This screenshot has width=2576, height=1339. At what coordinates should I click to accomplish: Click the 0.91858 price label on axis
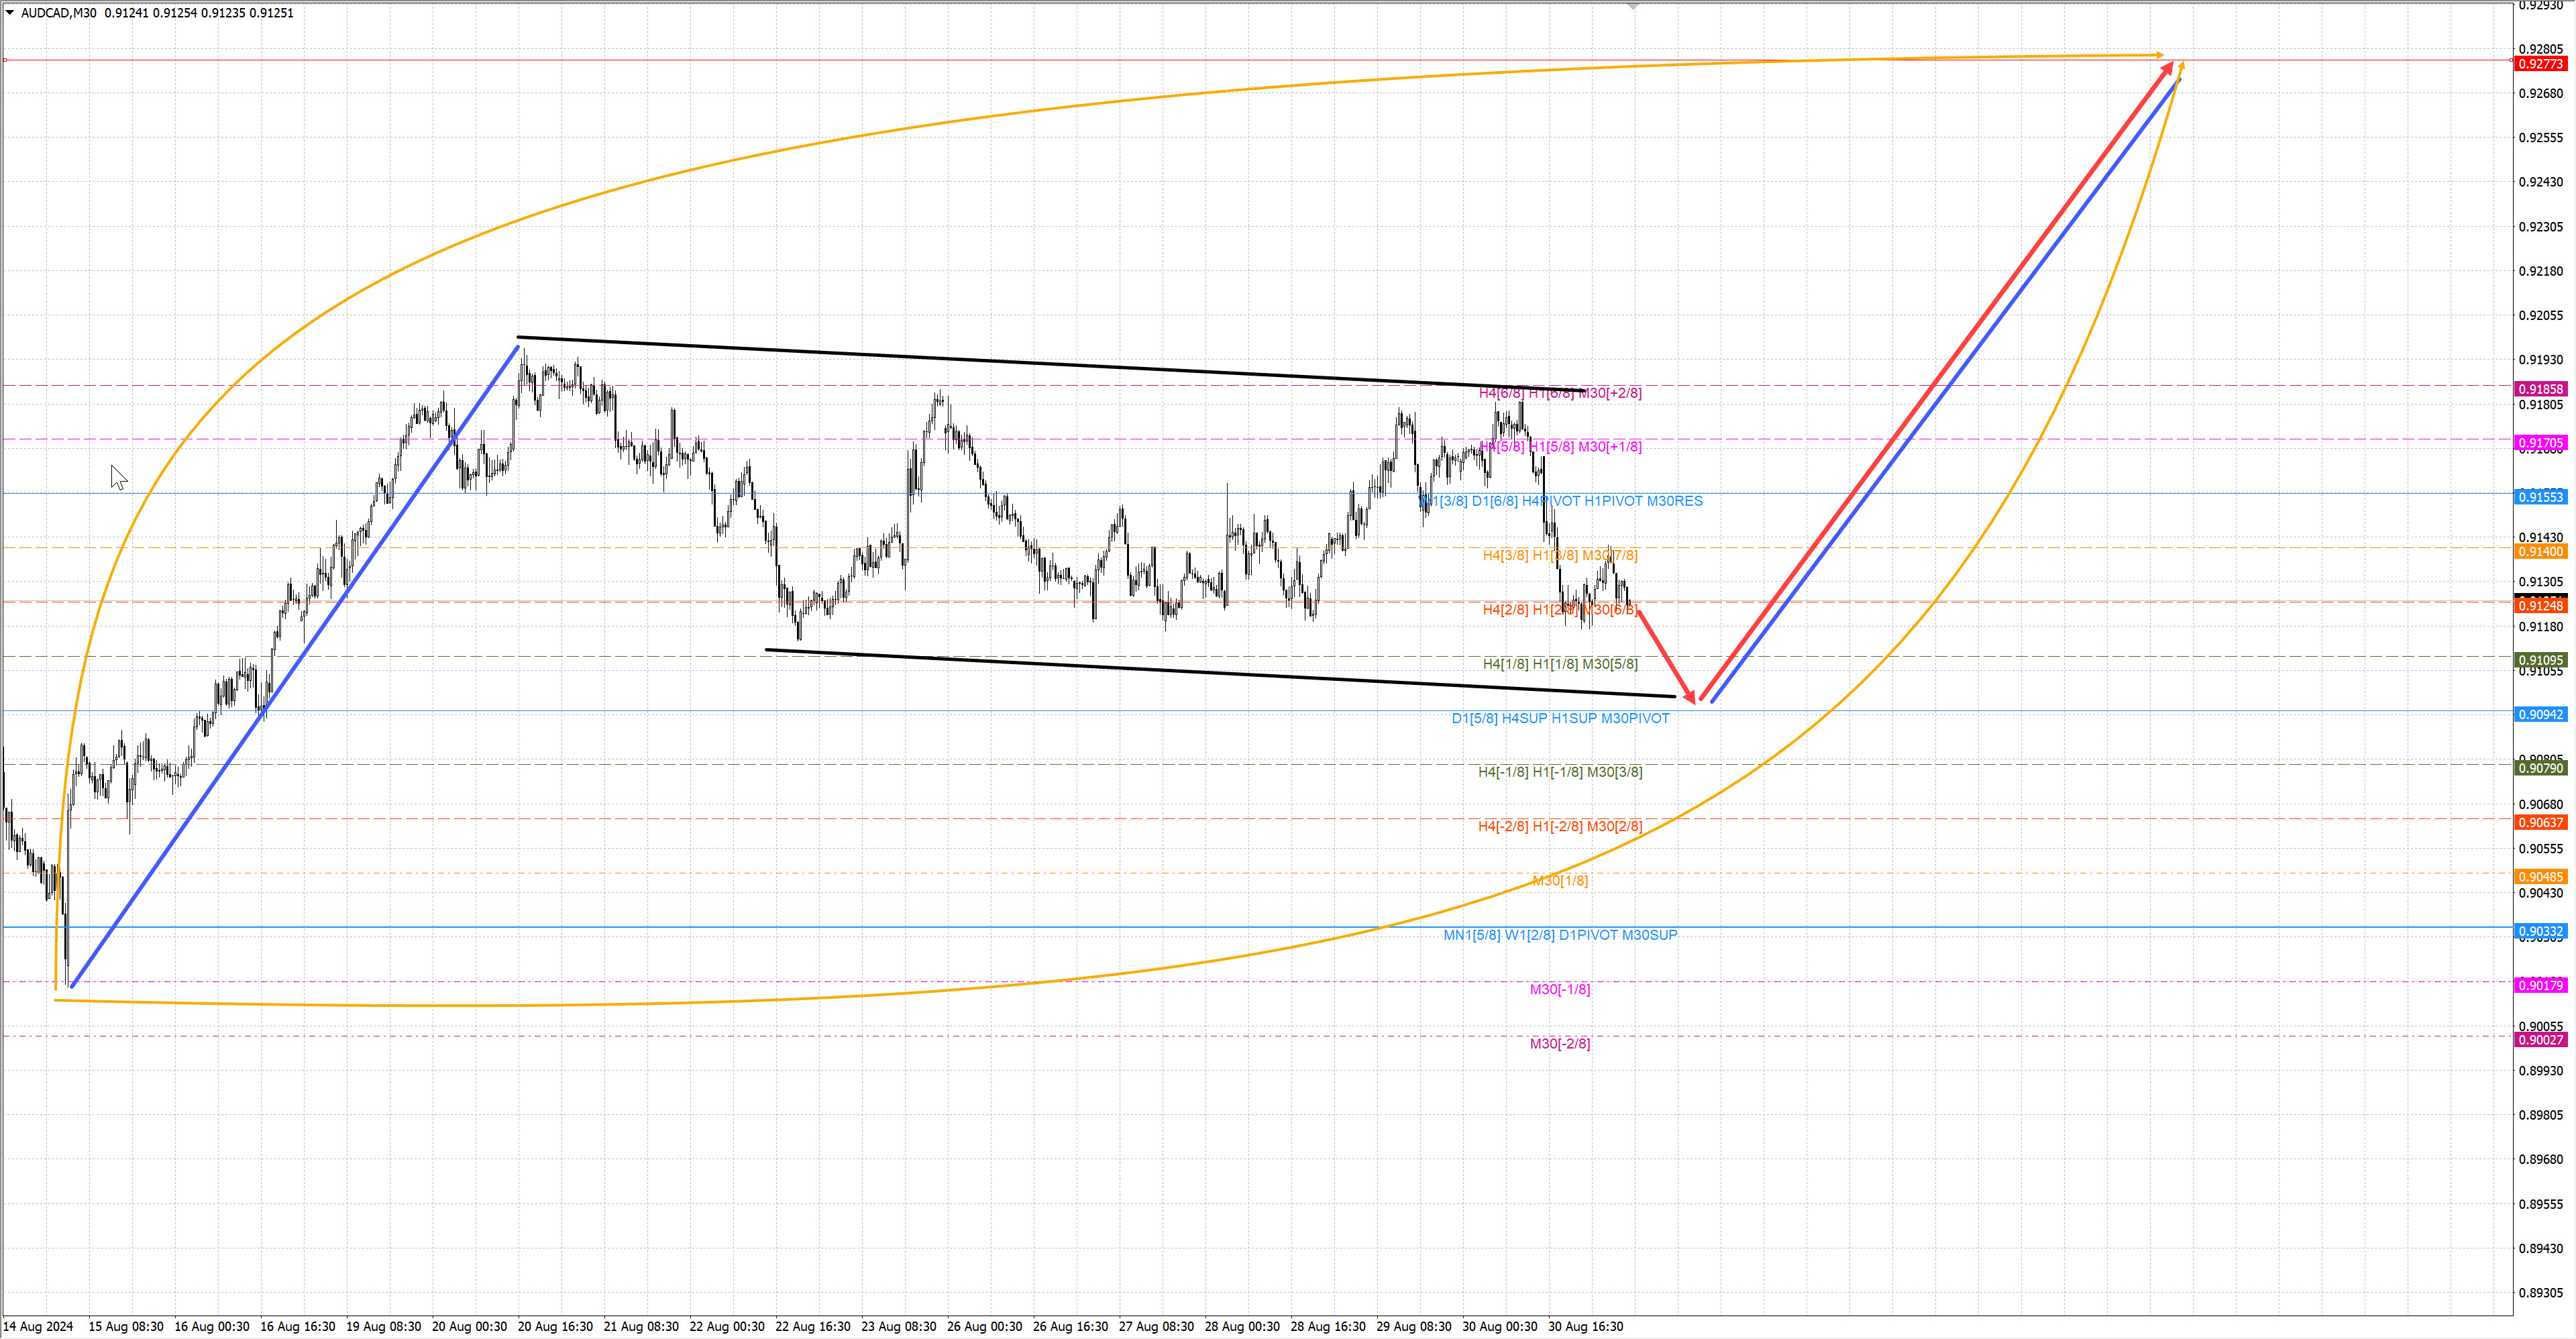[2540, 389]
